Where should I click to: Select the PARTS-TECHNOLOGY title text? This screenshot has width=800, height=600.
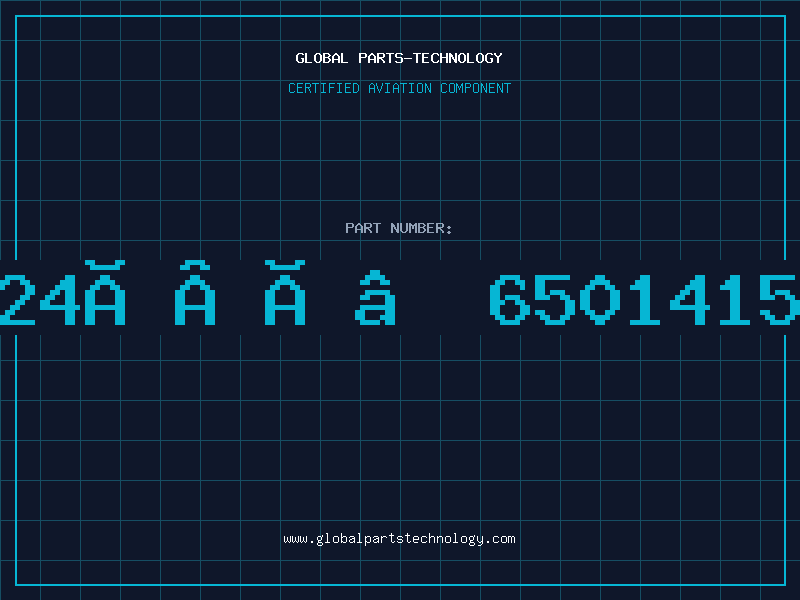[430, 58]
